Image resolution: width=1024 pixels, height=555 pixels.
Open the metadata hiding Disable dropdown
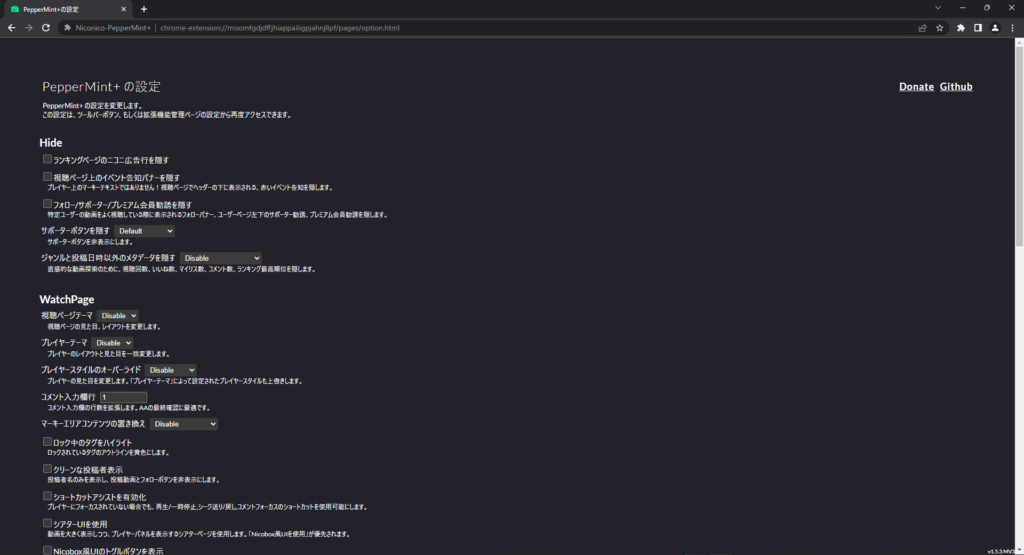(x=221, y=258)
